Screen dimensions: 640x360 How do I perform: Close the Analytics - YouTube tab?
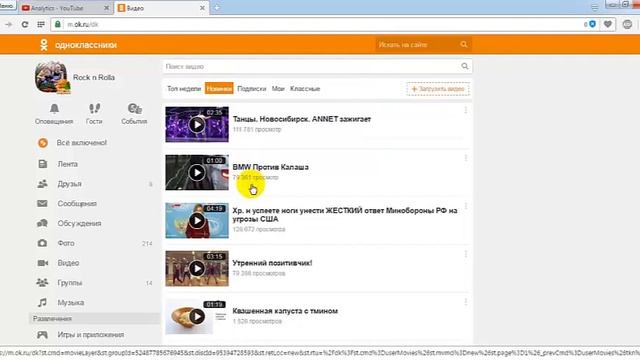tap(107, 8)
